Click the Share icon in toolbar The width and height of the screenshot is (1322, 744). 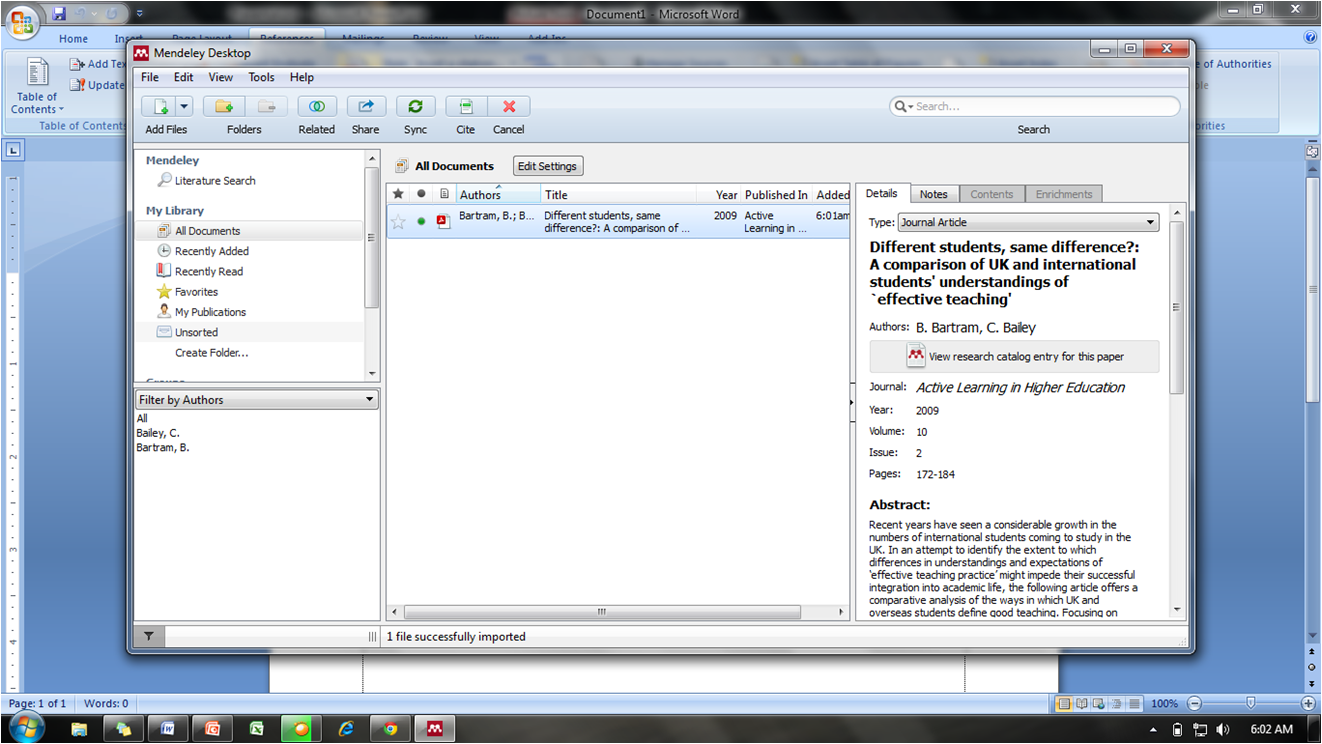[366, 106]
